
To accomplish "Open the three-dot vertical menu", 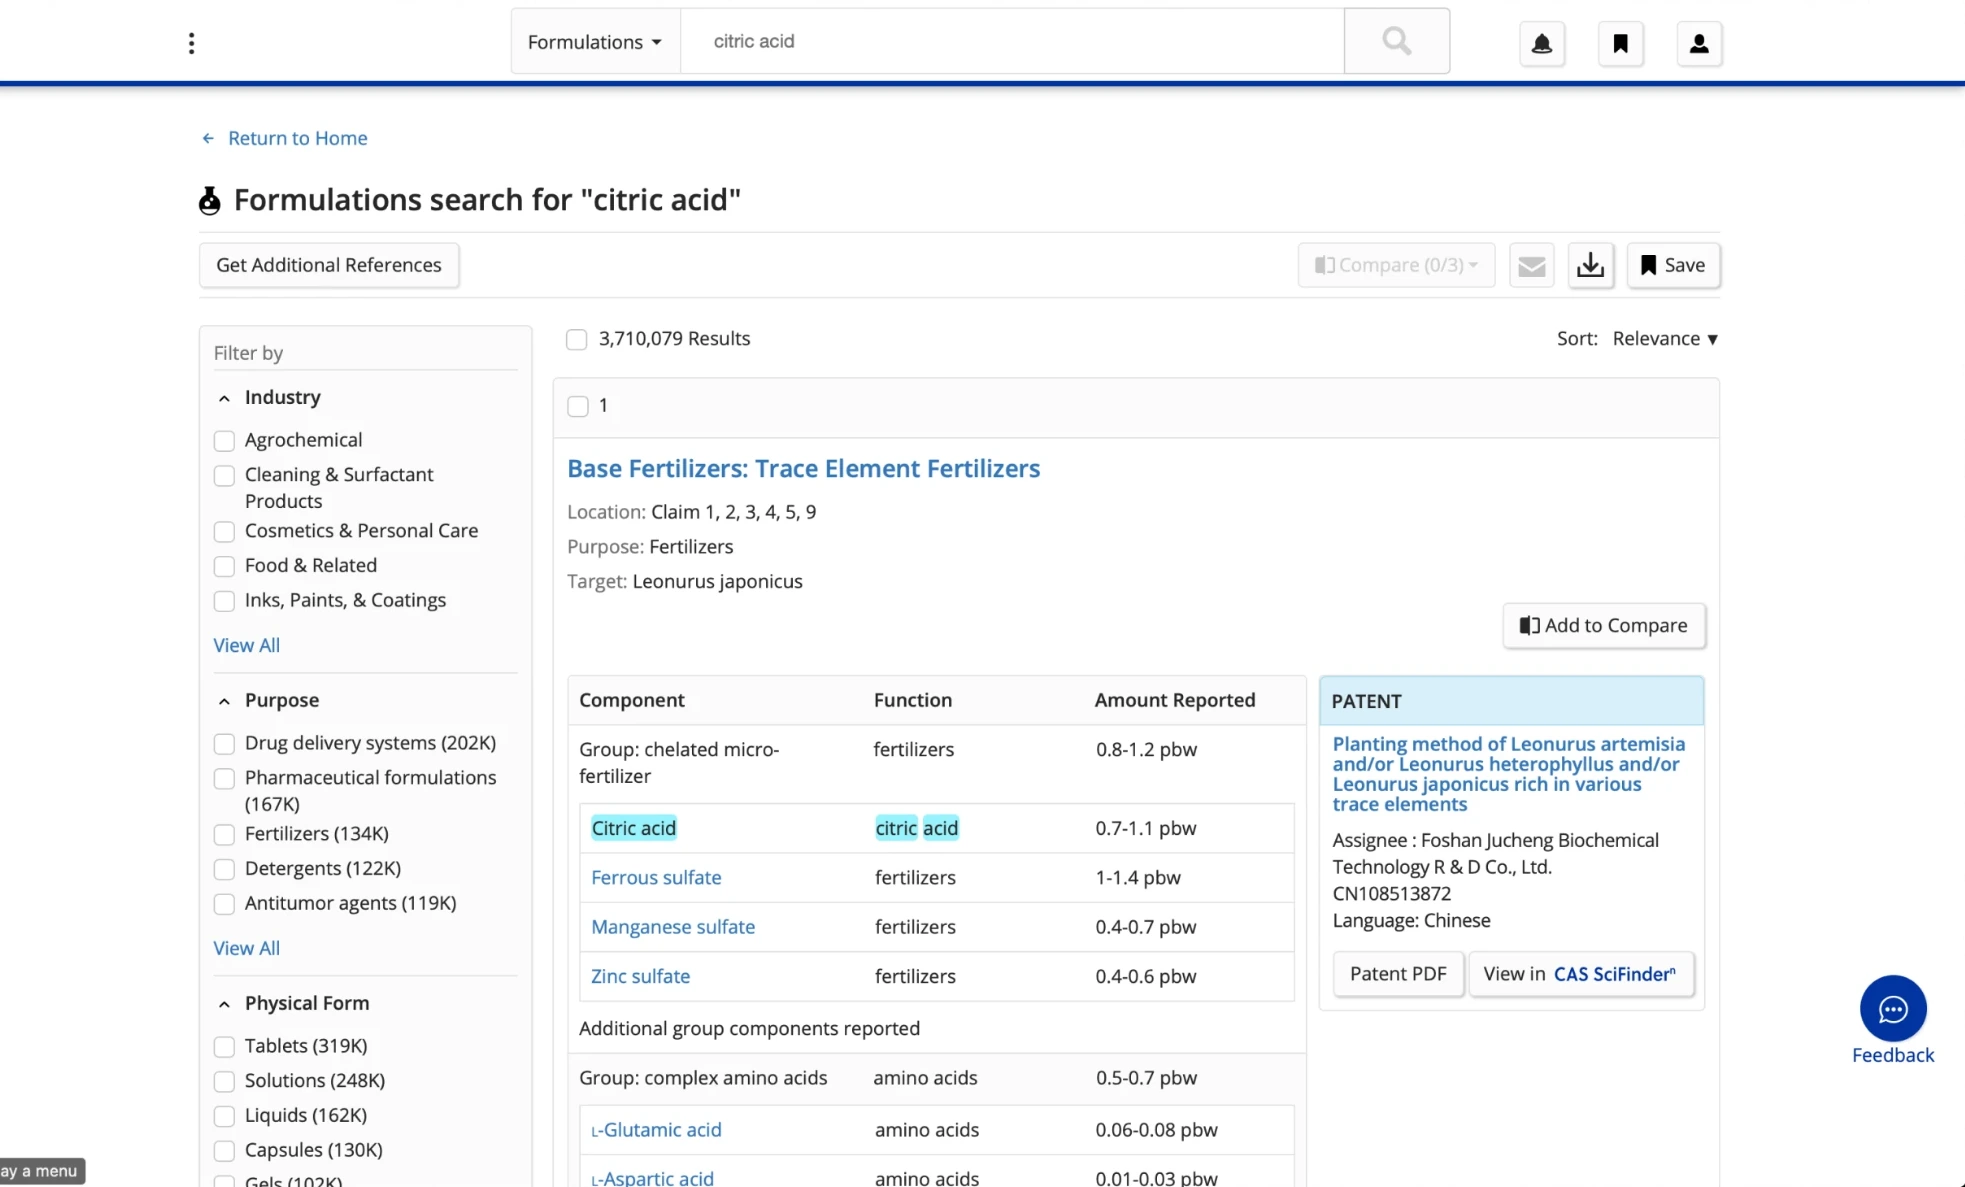I will point(191,43).
